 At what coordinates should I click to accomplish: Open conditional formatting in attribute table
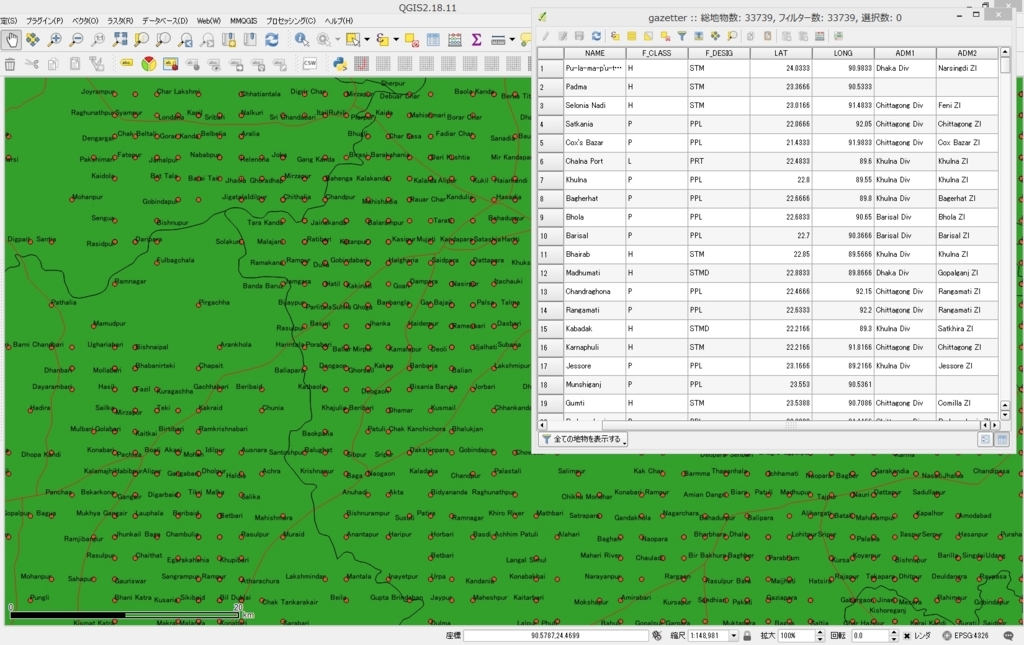tap(838, 36)
